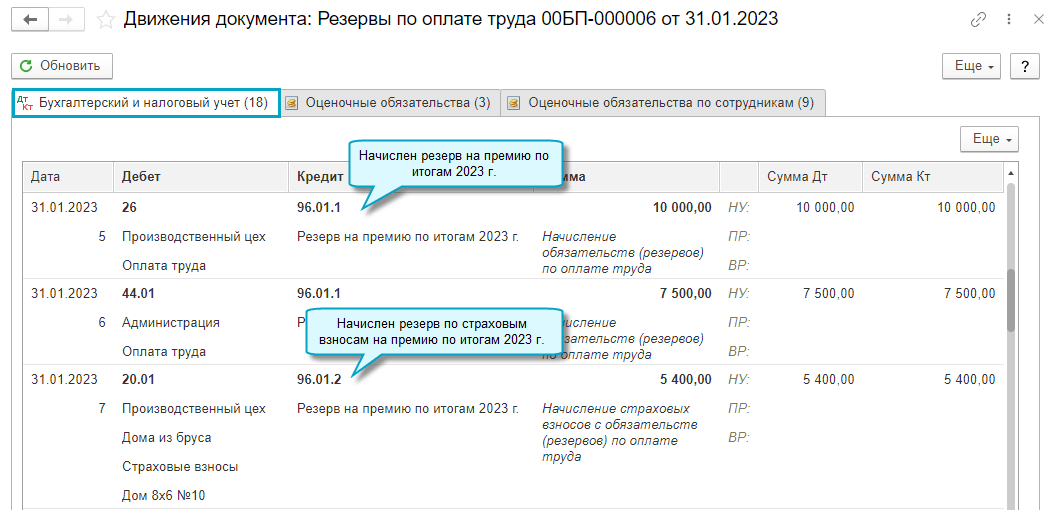Screen dimensions: 1046x510
Task: Click Дом 8х6 №10 analytics entry
Action: [165, 496]
